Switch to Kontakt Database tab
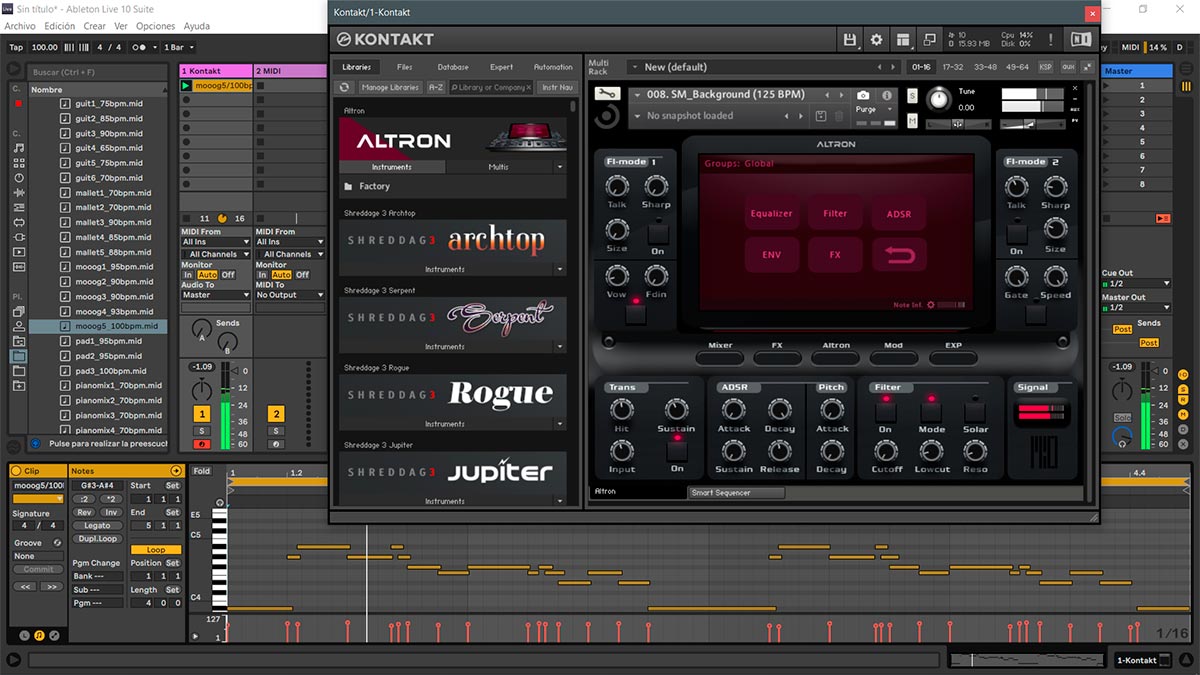The image size is (1200, 675). (453, 67)
